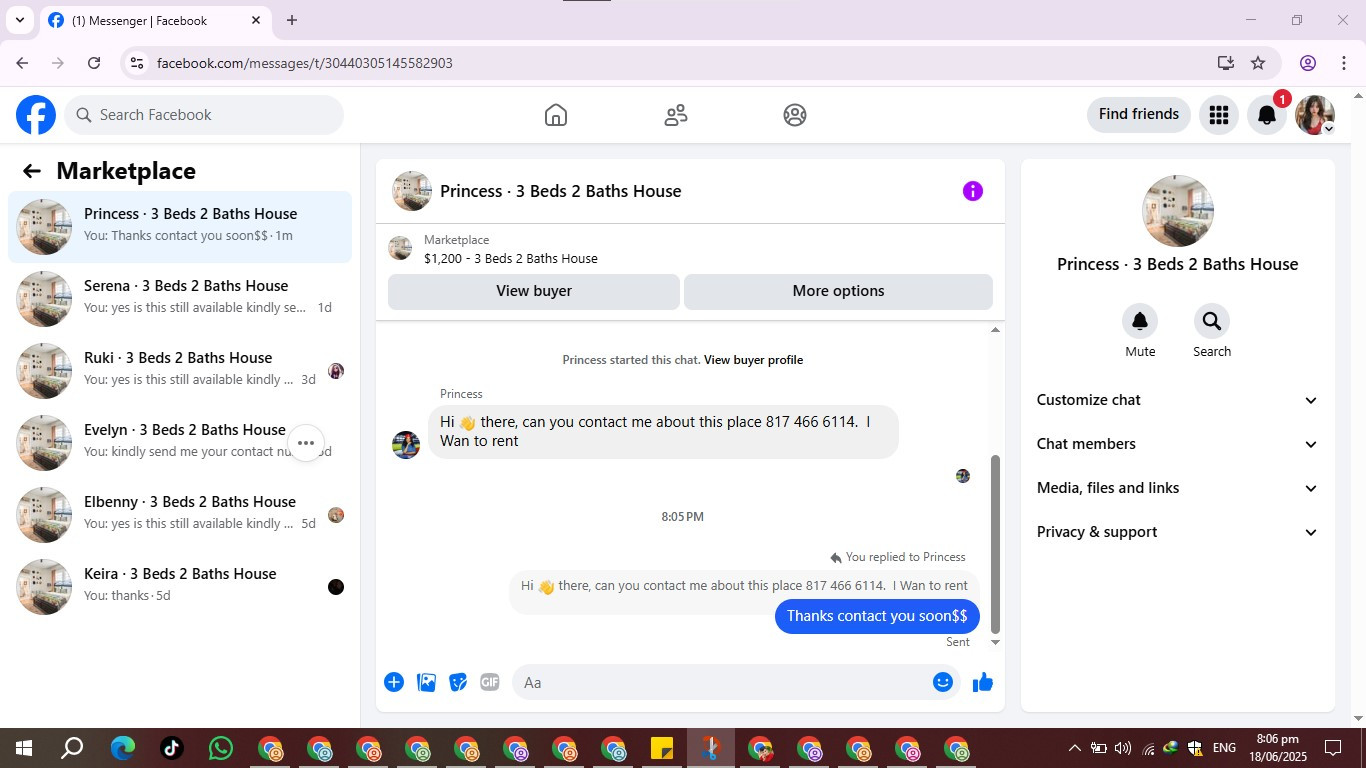Expand the Privacy & support section
This screenshot has width=1366, height=768.
pyautogui.click(x=1178, y=532)
